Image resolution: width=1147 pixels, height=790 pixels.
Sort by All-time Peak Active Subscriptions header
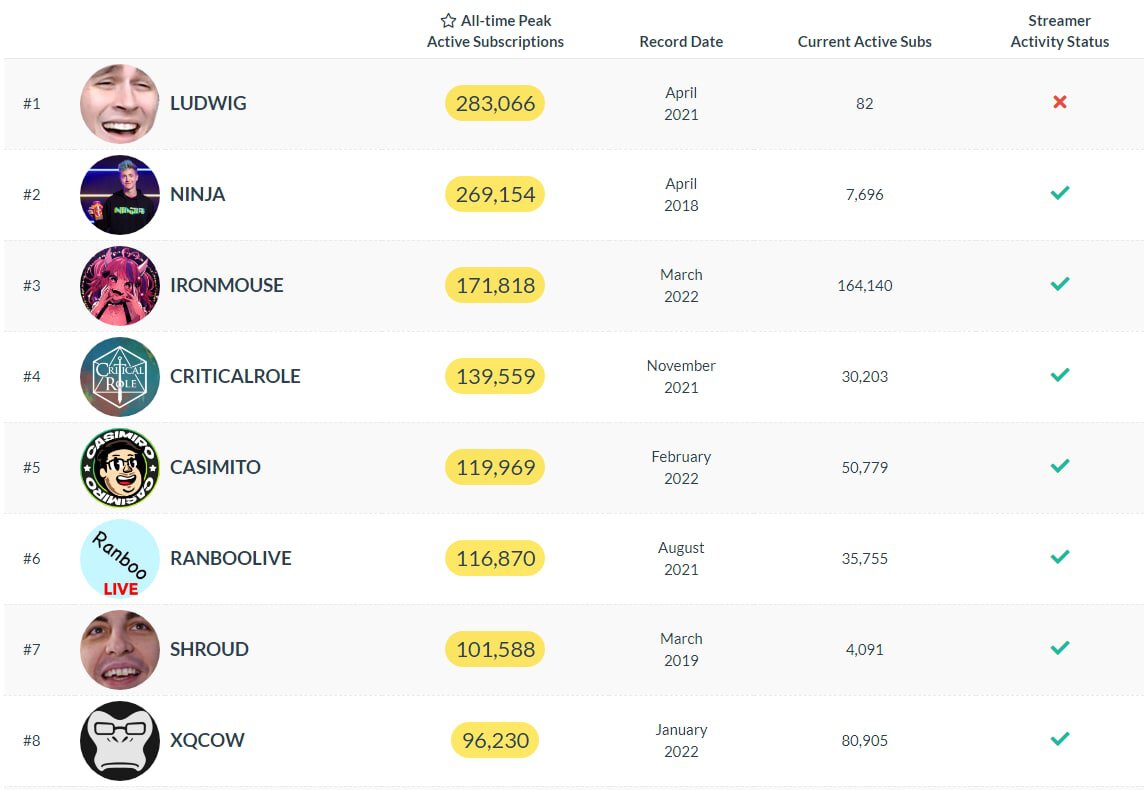pos(496,31)
